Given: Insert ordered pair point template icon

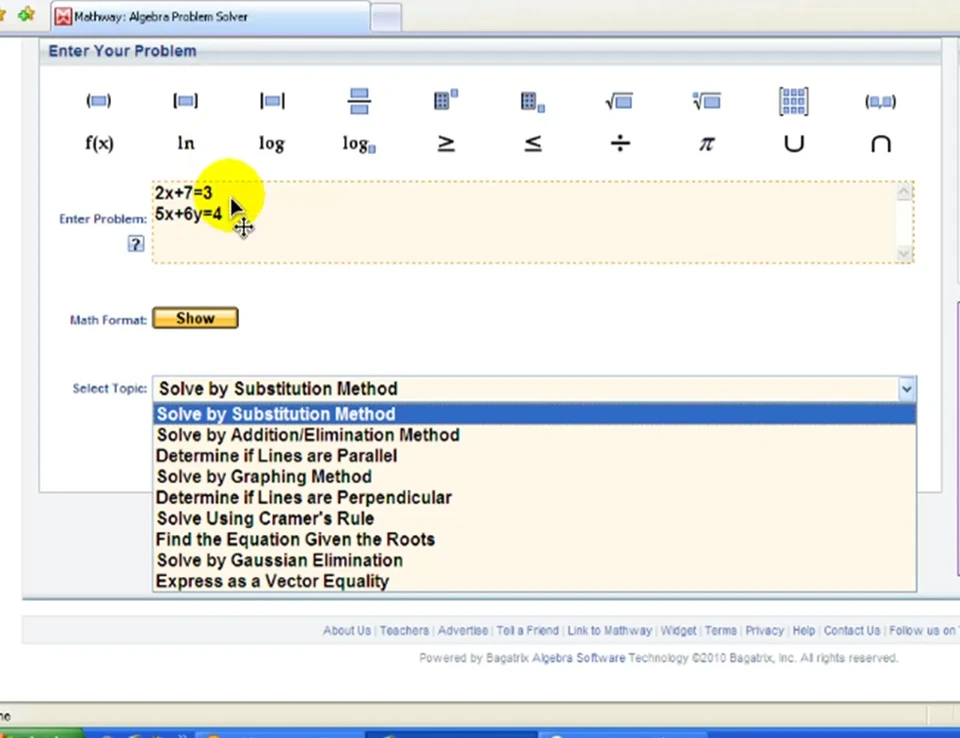Looking at the screenshot, I should pyautogui.click(x=880, y=101).
